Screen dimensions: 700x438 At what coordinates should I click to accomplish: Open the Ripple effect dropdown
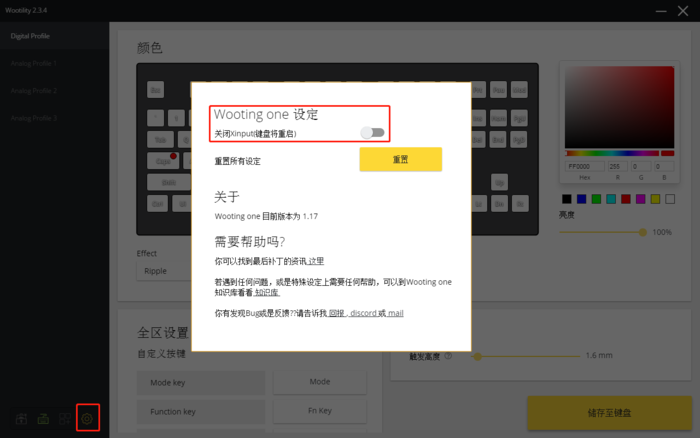(164, 271)
